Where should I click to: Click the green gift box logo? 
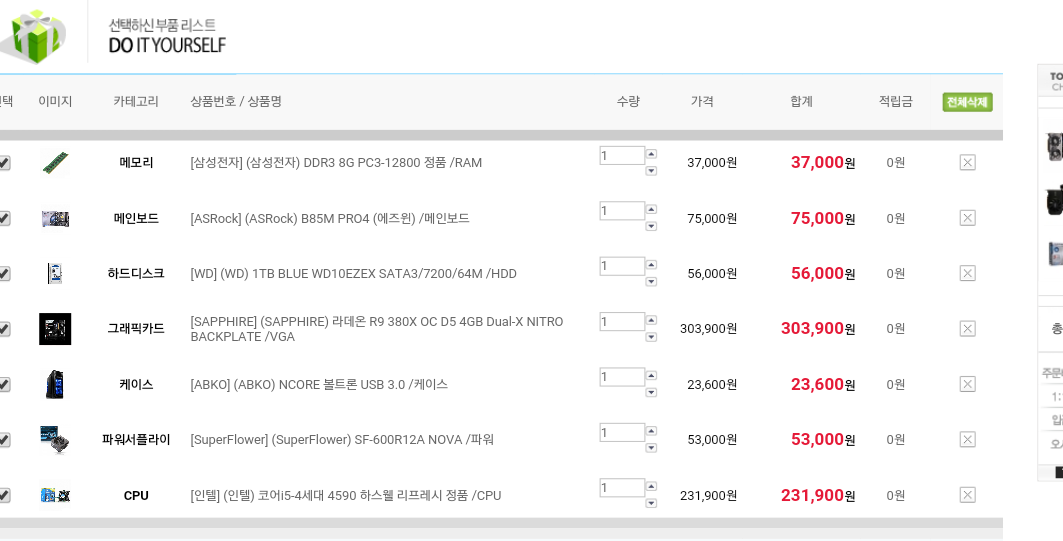(x=34, y=35)
